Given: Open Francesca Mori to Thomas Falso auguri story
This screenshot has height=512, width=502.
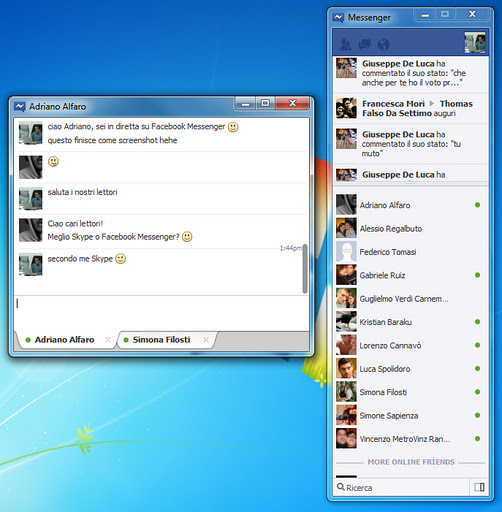Looking at the screenshot, I should (x=411, y=108).
